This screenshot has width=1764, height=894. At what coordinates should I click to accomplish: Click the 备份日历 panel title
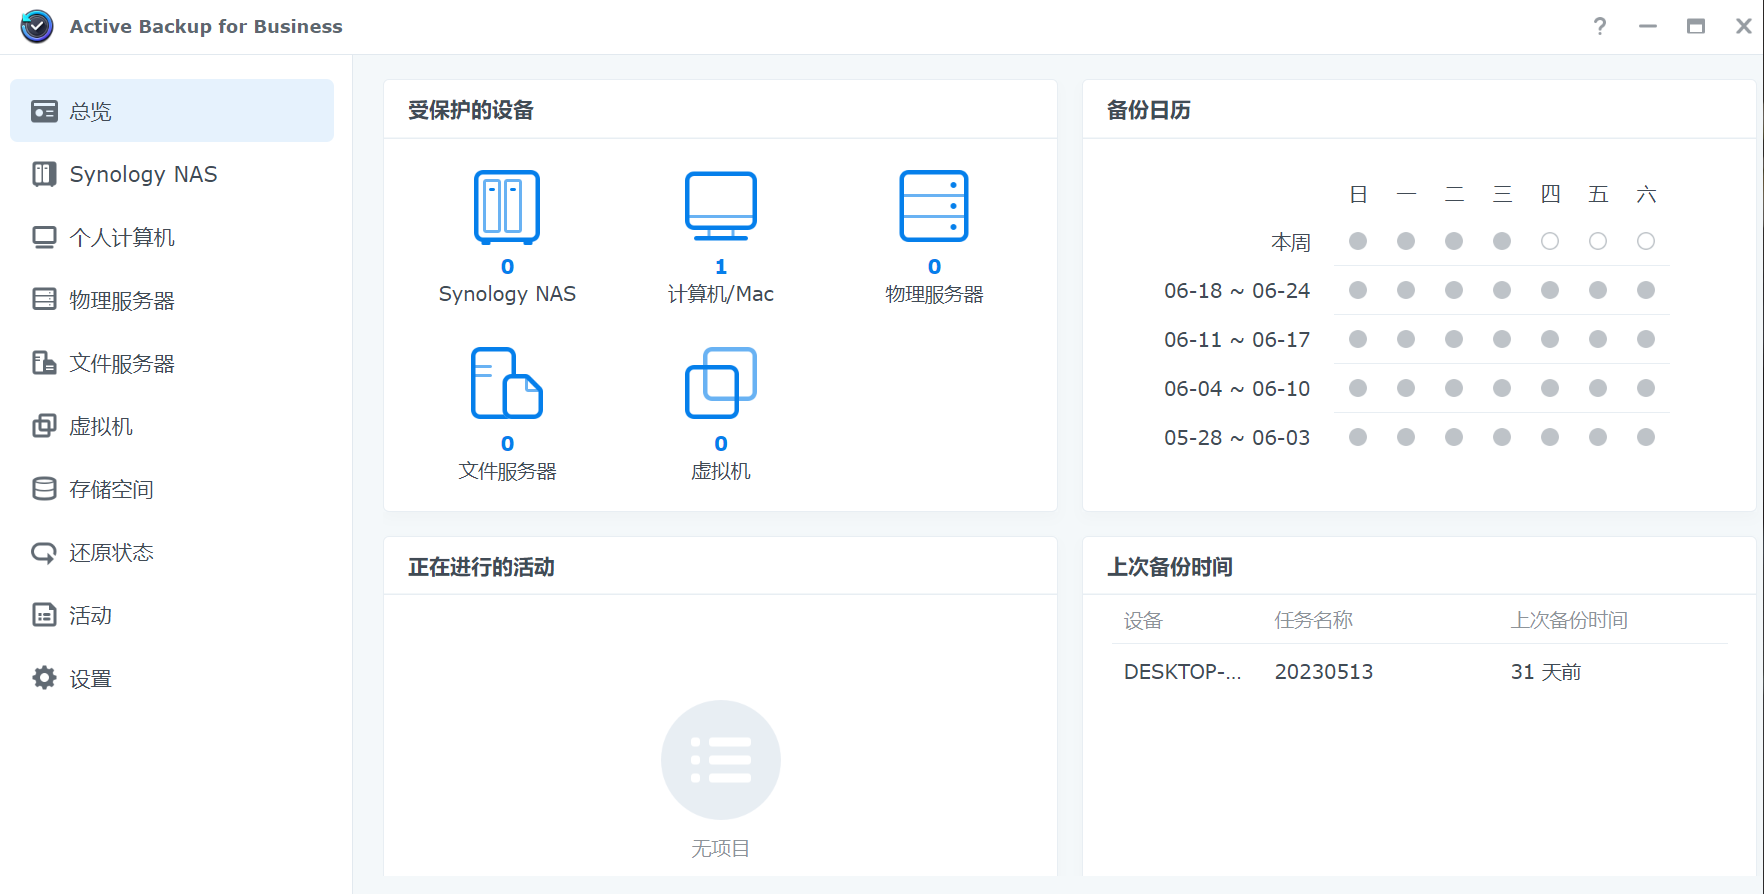1149,110
